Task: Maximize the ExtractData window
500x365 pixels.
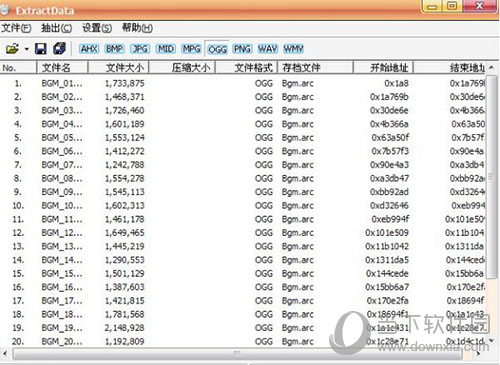Action: tap(452, 6)
